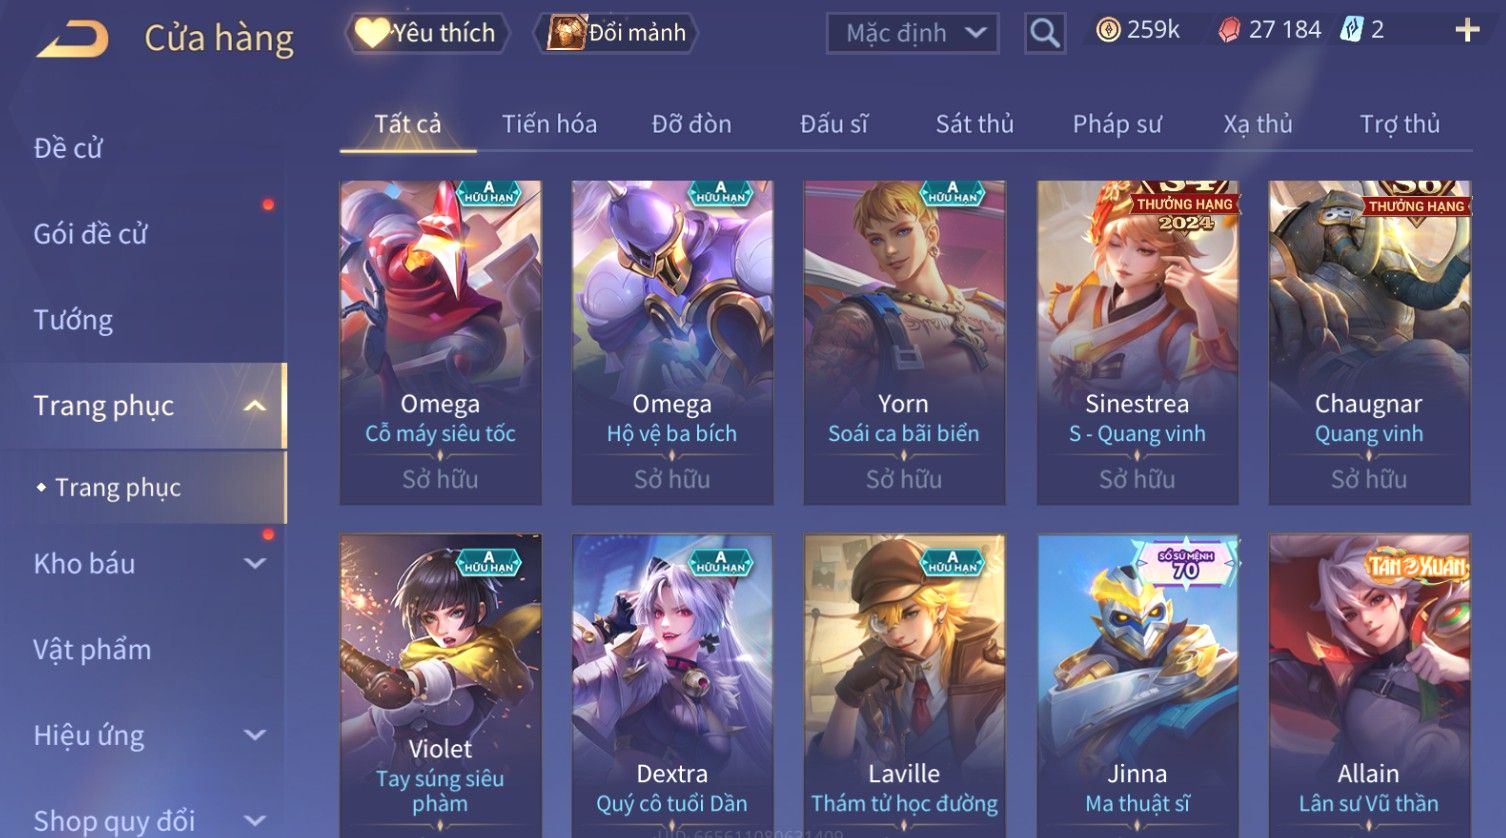This screenshot has height=838, width=1506.
Task: Open Tướng in the sidebar
Action: click(x=73, y=320)
